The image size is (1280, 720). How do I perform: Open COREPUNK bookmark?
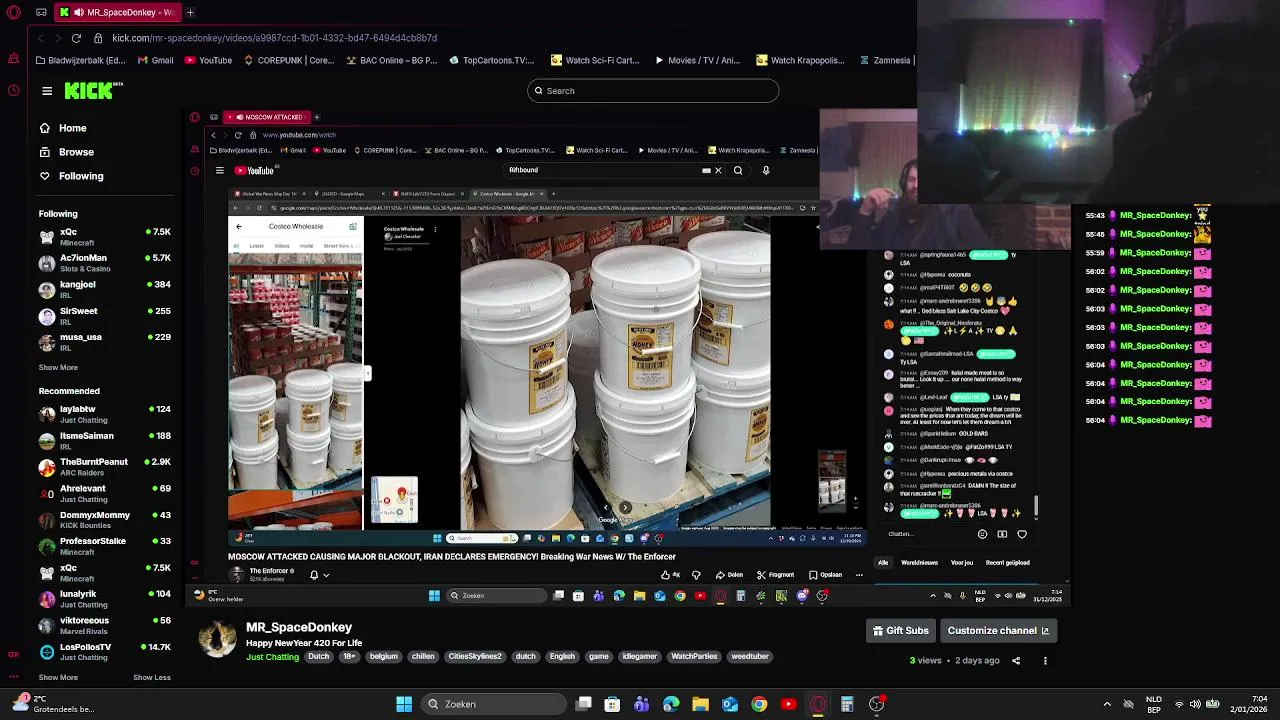[x=289, y=60]
